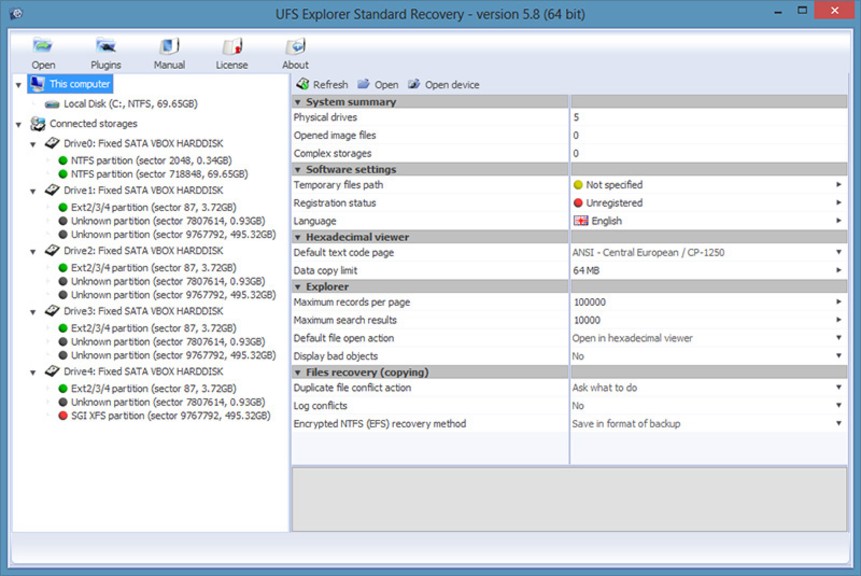Click the Open button beside Refresh
This screenshot has width=861, height=576.
coord(378,85)
